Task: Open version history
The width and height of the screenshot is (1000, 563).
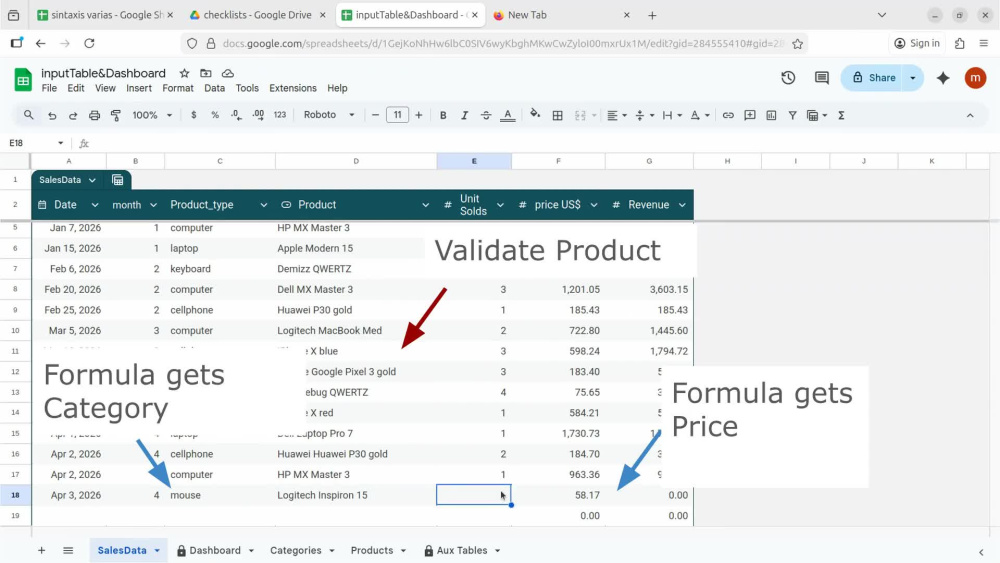Action: 788,78
